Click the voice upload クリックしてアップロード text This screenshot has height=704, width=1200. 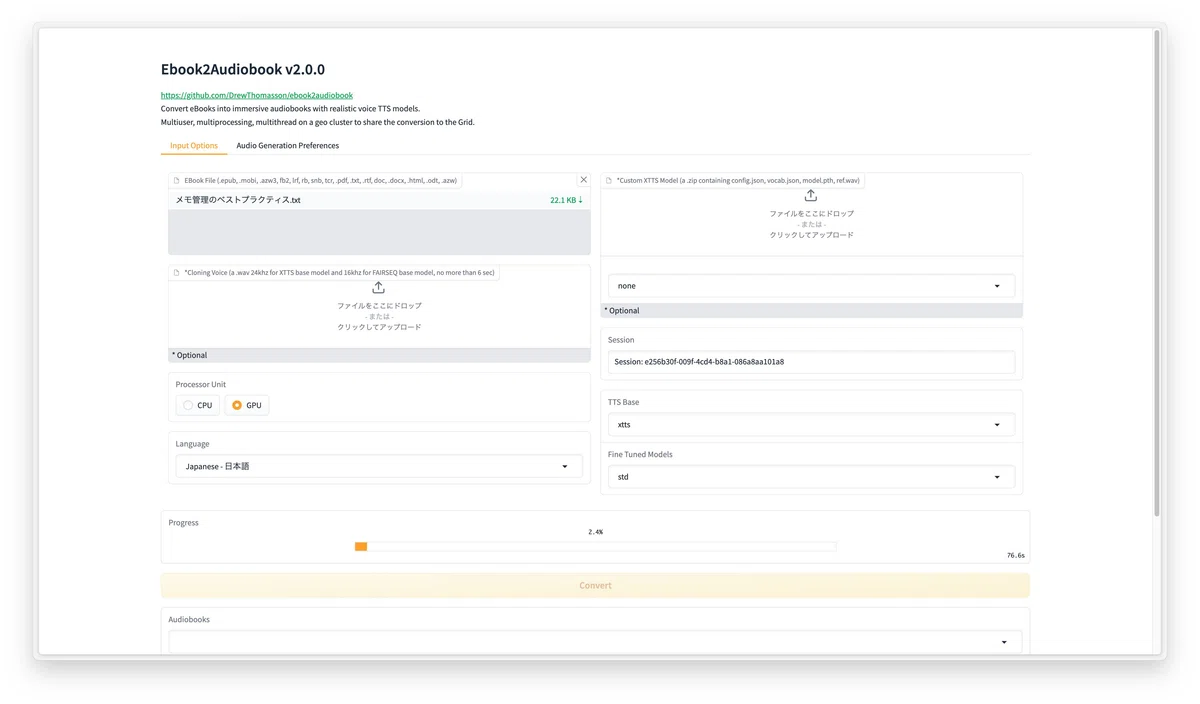point(379,327)
